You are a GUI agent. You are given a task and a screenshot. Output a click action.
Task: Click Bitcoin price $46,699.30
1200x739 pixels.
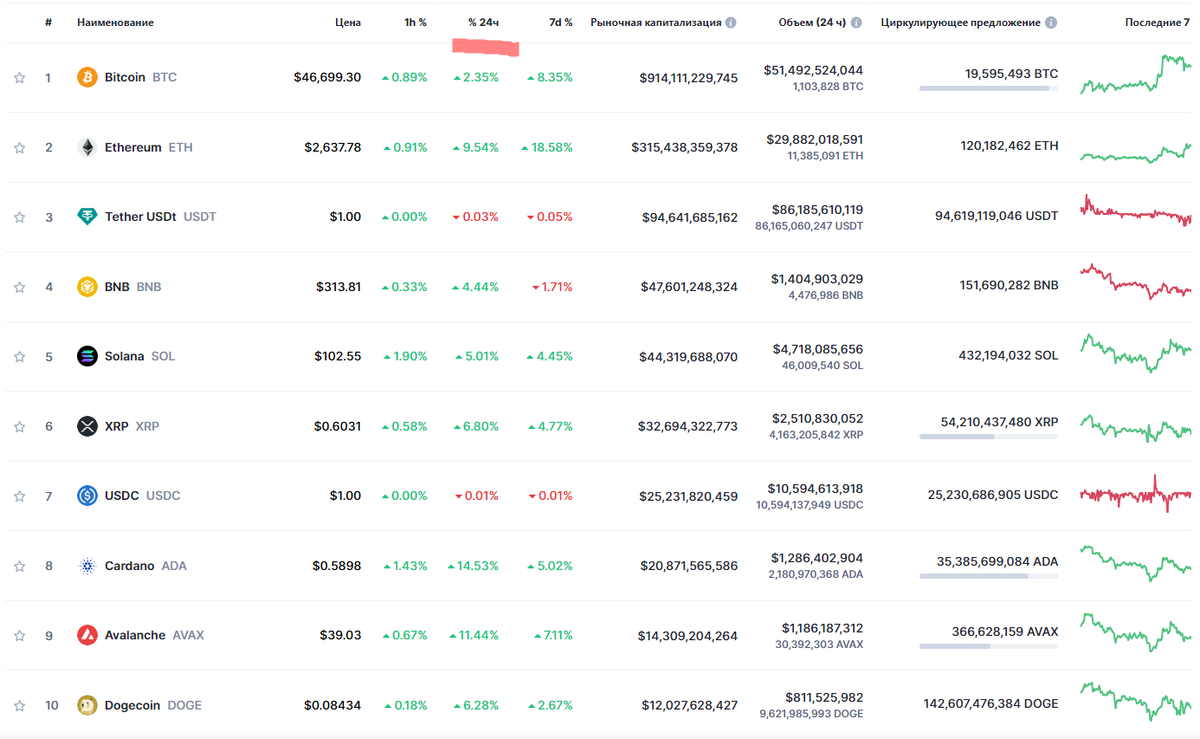point(327,77)
